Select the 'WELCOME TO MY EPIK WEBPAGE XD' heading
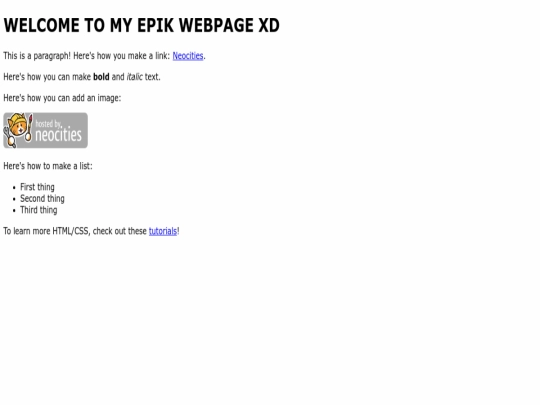Screen dimensions: 540x405 142,25
